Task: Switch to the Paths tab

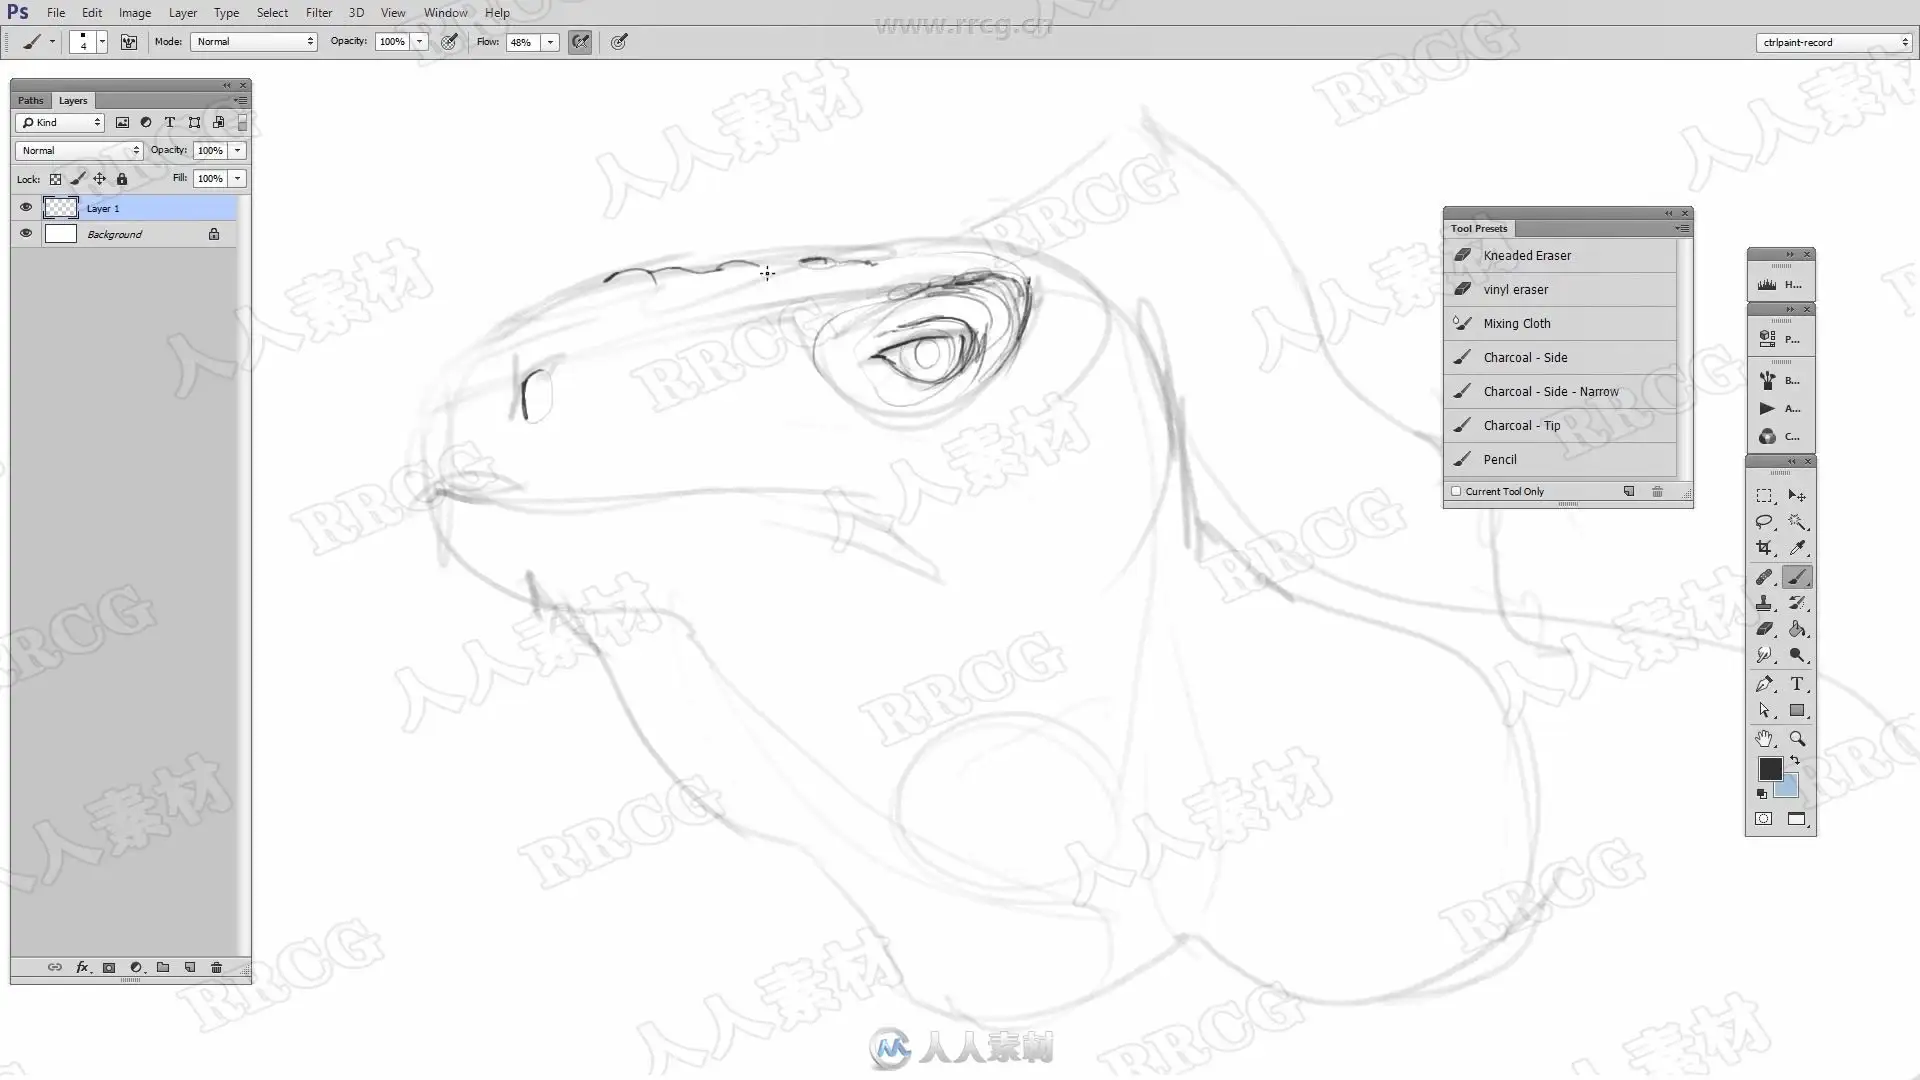Action: (30, 101)
